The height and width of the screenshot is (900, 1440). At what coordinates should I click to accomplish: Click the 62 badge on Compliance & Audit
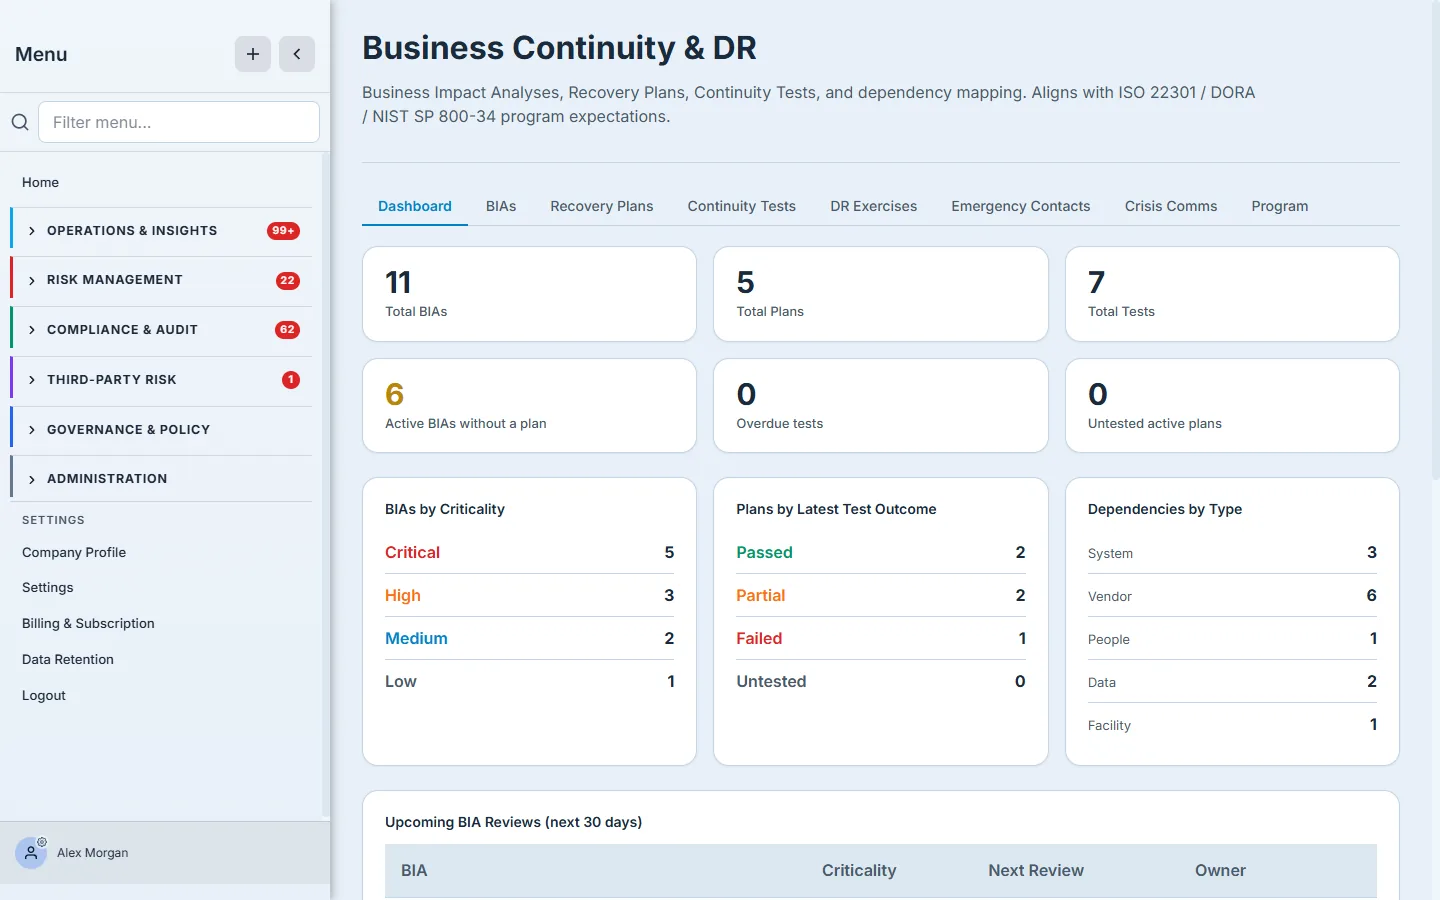click(288, 330)
